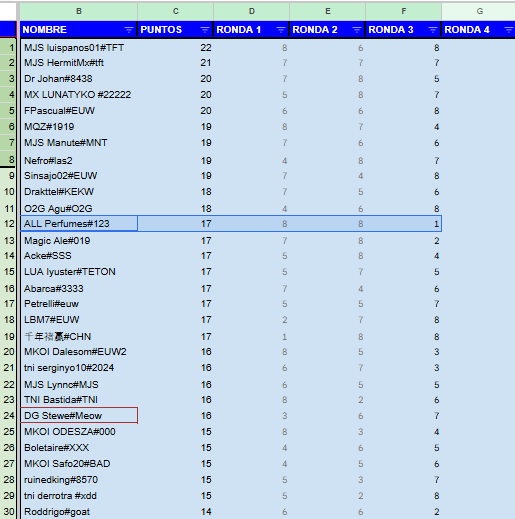The width and height of the screenshot is (515, 519).
Task: Select cell DG Stewe#Meow
Action: point(79,416)
